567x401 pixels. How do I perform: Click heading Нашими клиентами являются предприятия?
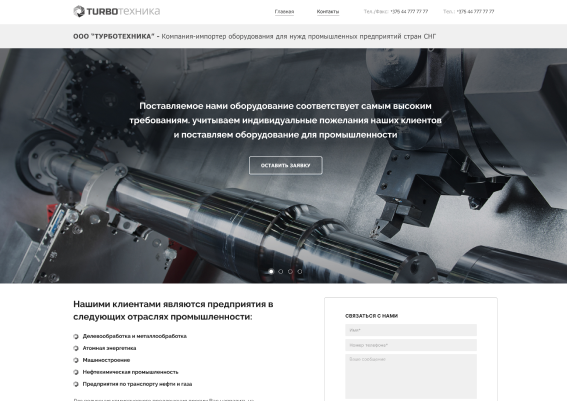tap(173, 310)
